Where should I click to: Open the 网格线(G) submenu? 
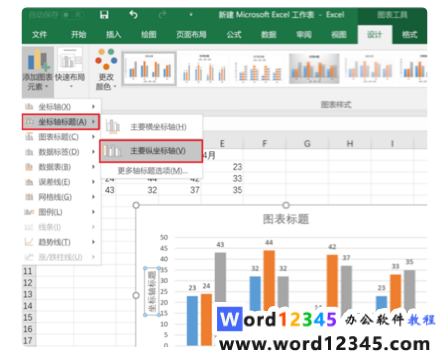pos(61,197)
